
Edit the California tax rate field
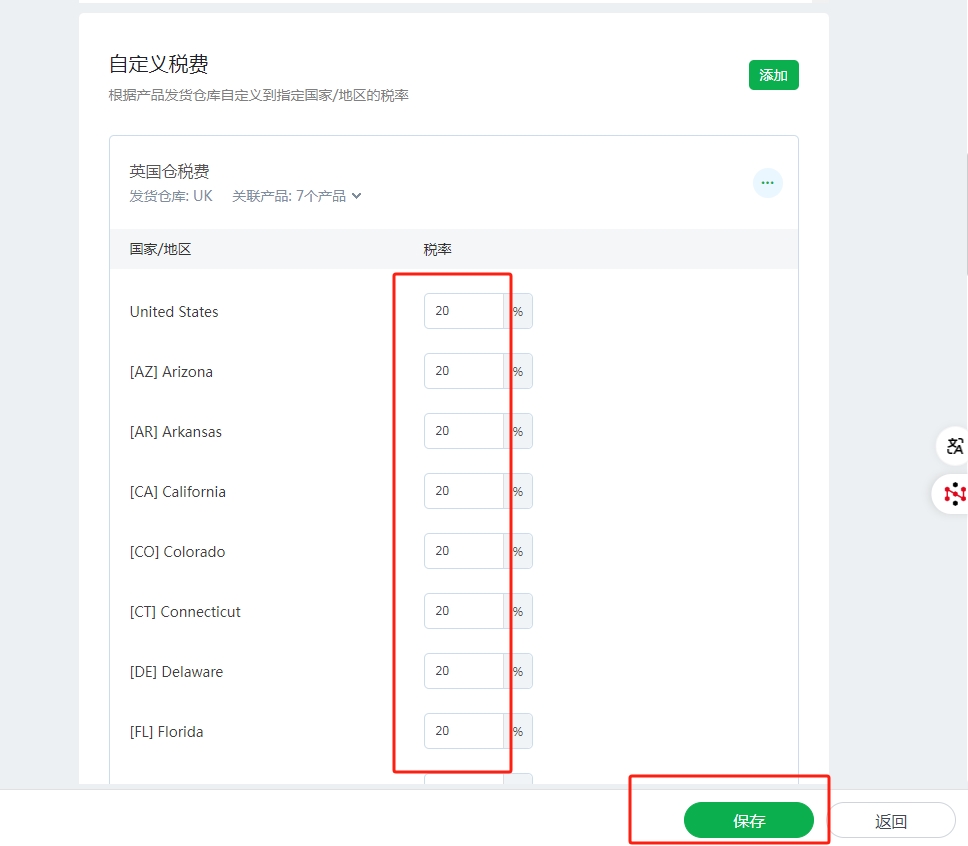(x=464, y=491)
